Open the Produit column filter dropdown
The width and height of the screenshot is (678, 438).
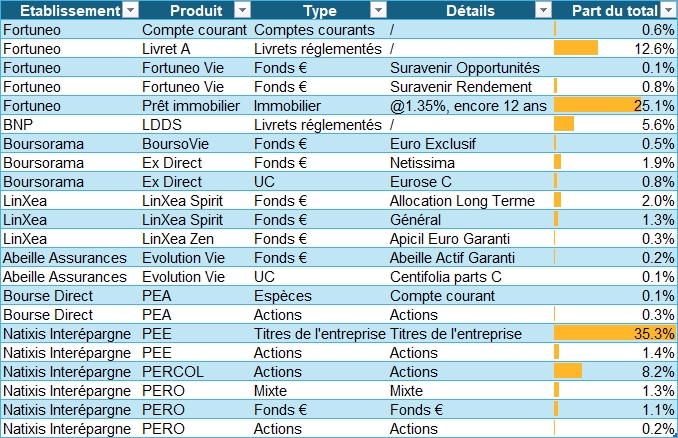point(241,10)
